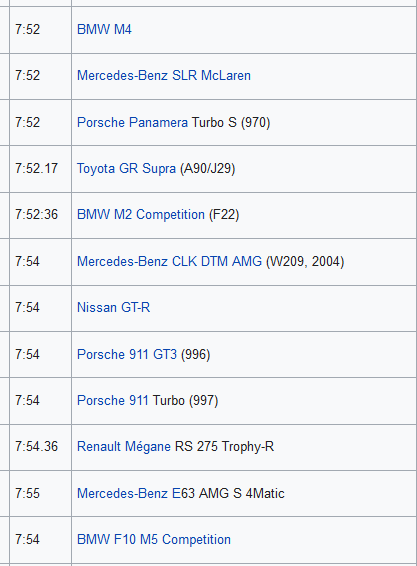The height and width of the screenshot is (566, 417).
Task: Click the Porsche Panamera link
Action: pos(132,122)
